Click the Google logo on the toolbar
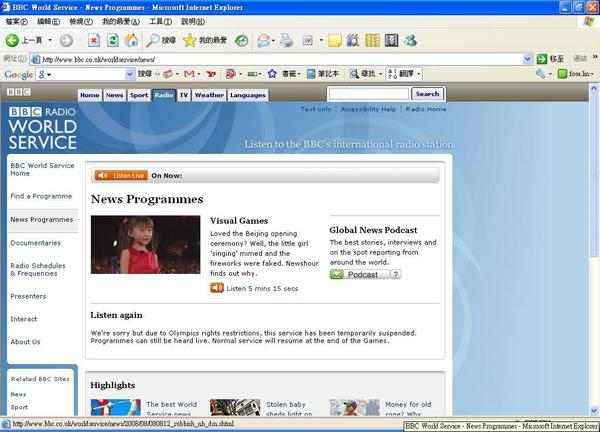The width and height of the screenshot is (600, 432). [18, 74]
